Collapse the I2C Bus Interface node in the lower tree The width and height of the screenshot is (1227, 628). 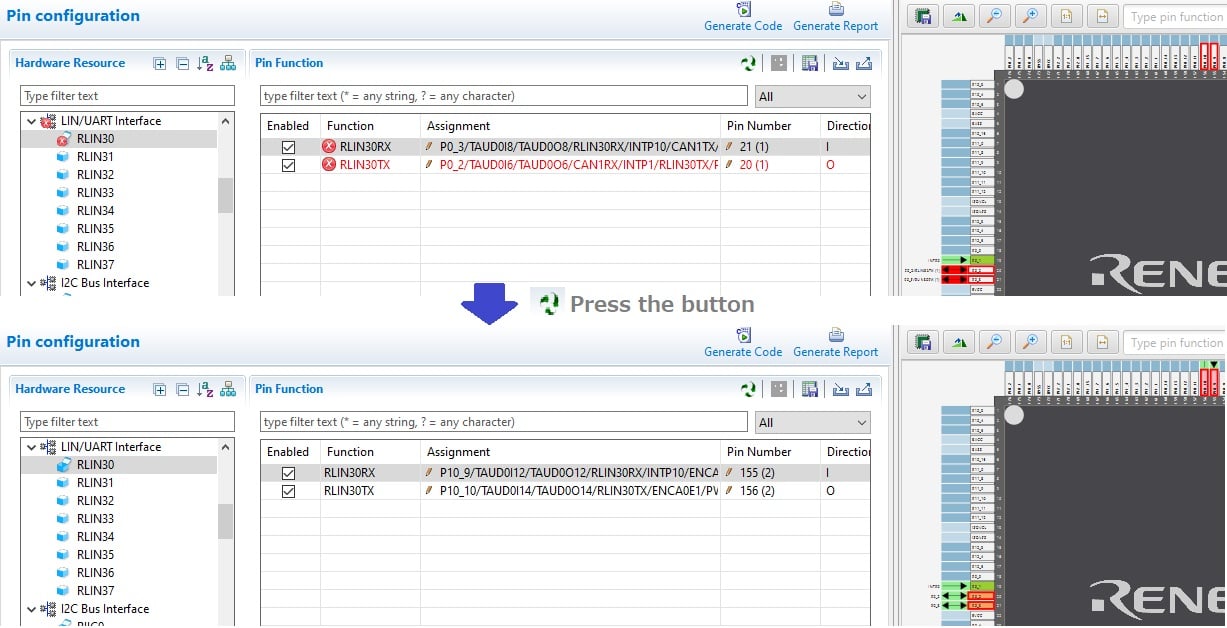(31, 609)
